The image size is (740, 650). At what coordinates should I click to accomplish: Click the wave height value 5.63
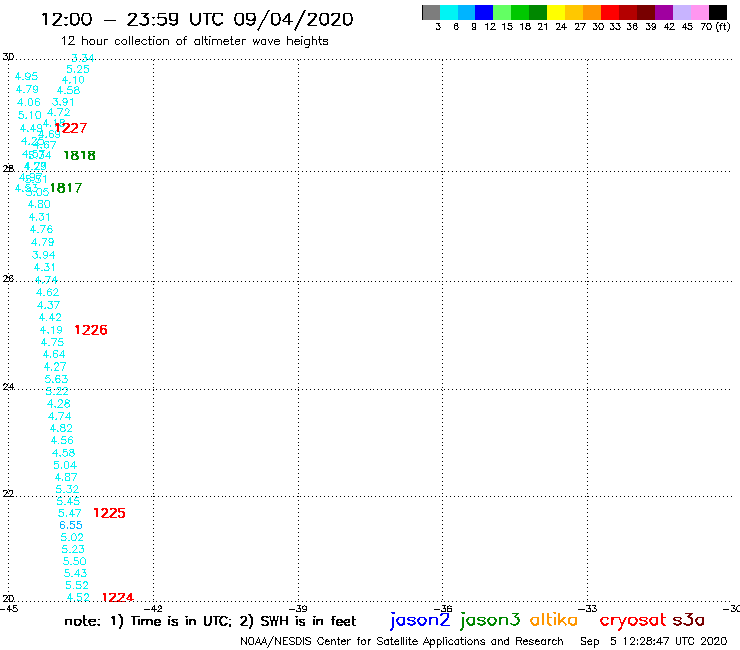click(56, 379)
